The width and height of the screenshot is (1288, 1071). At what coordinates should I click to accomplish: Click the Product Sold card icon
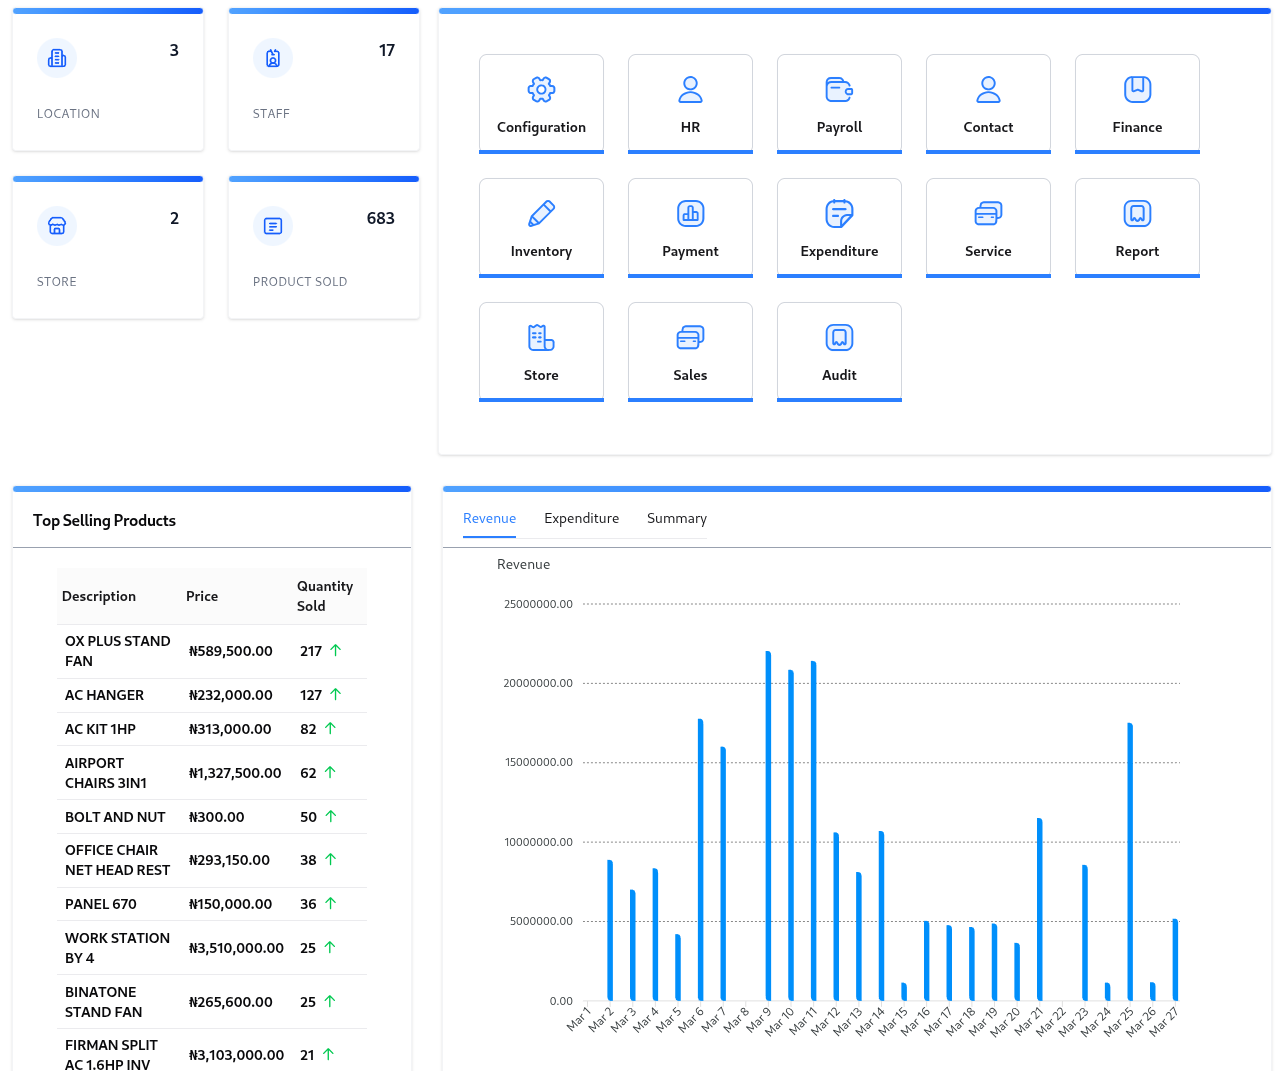pyautogui.click(x=273, y=226)
